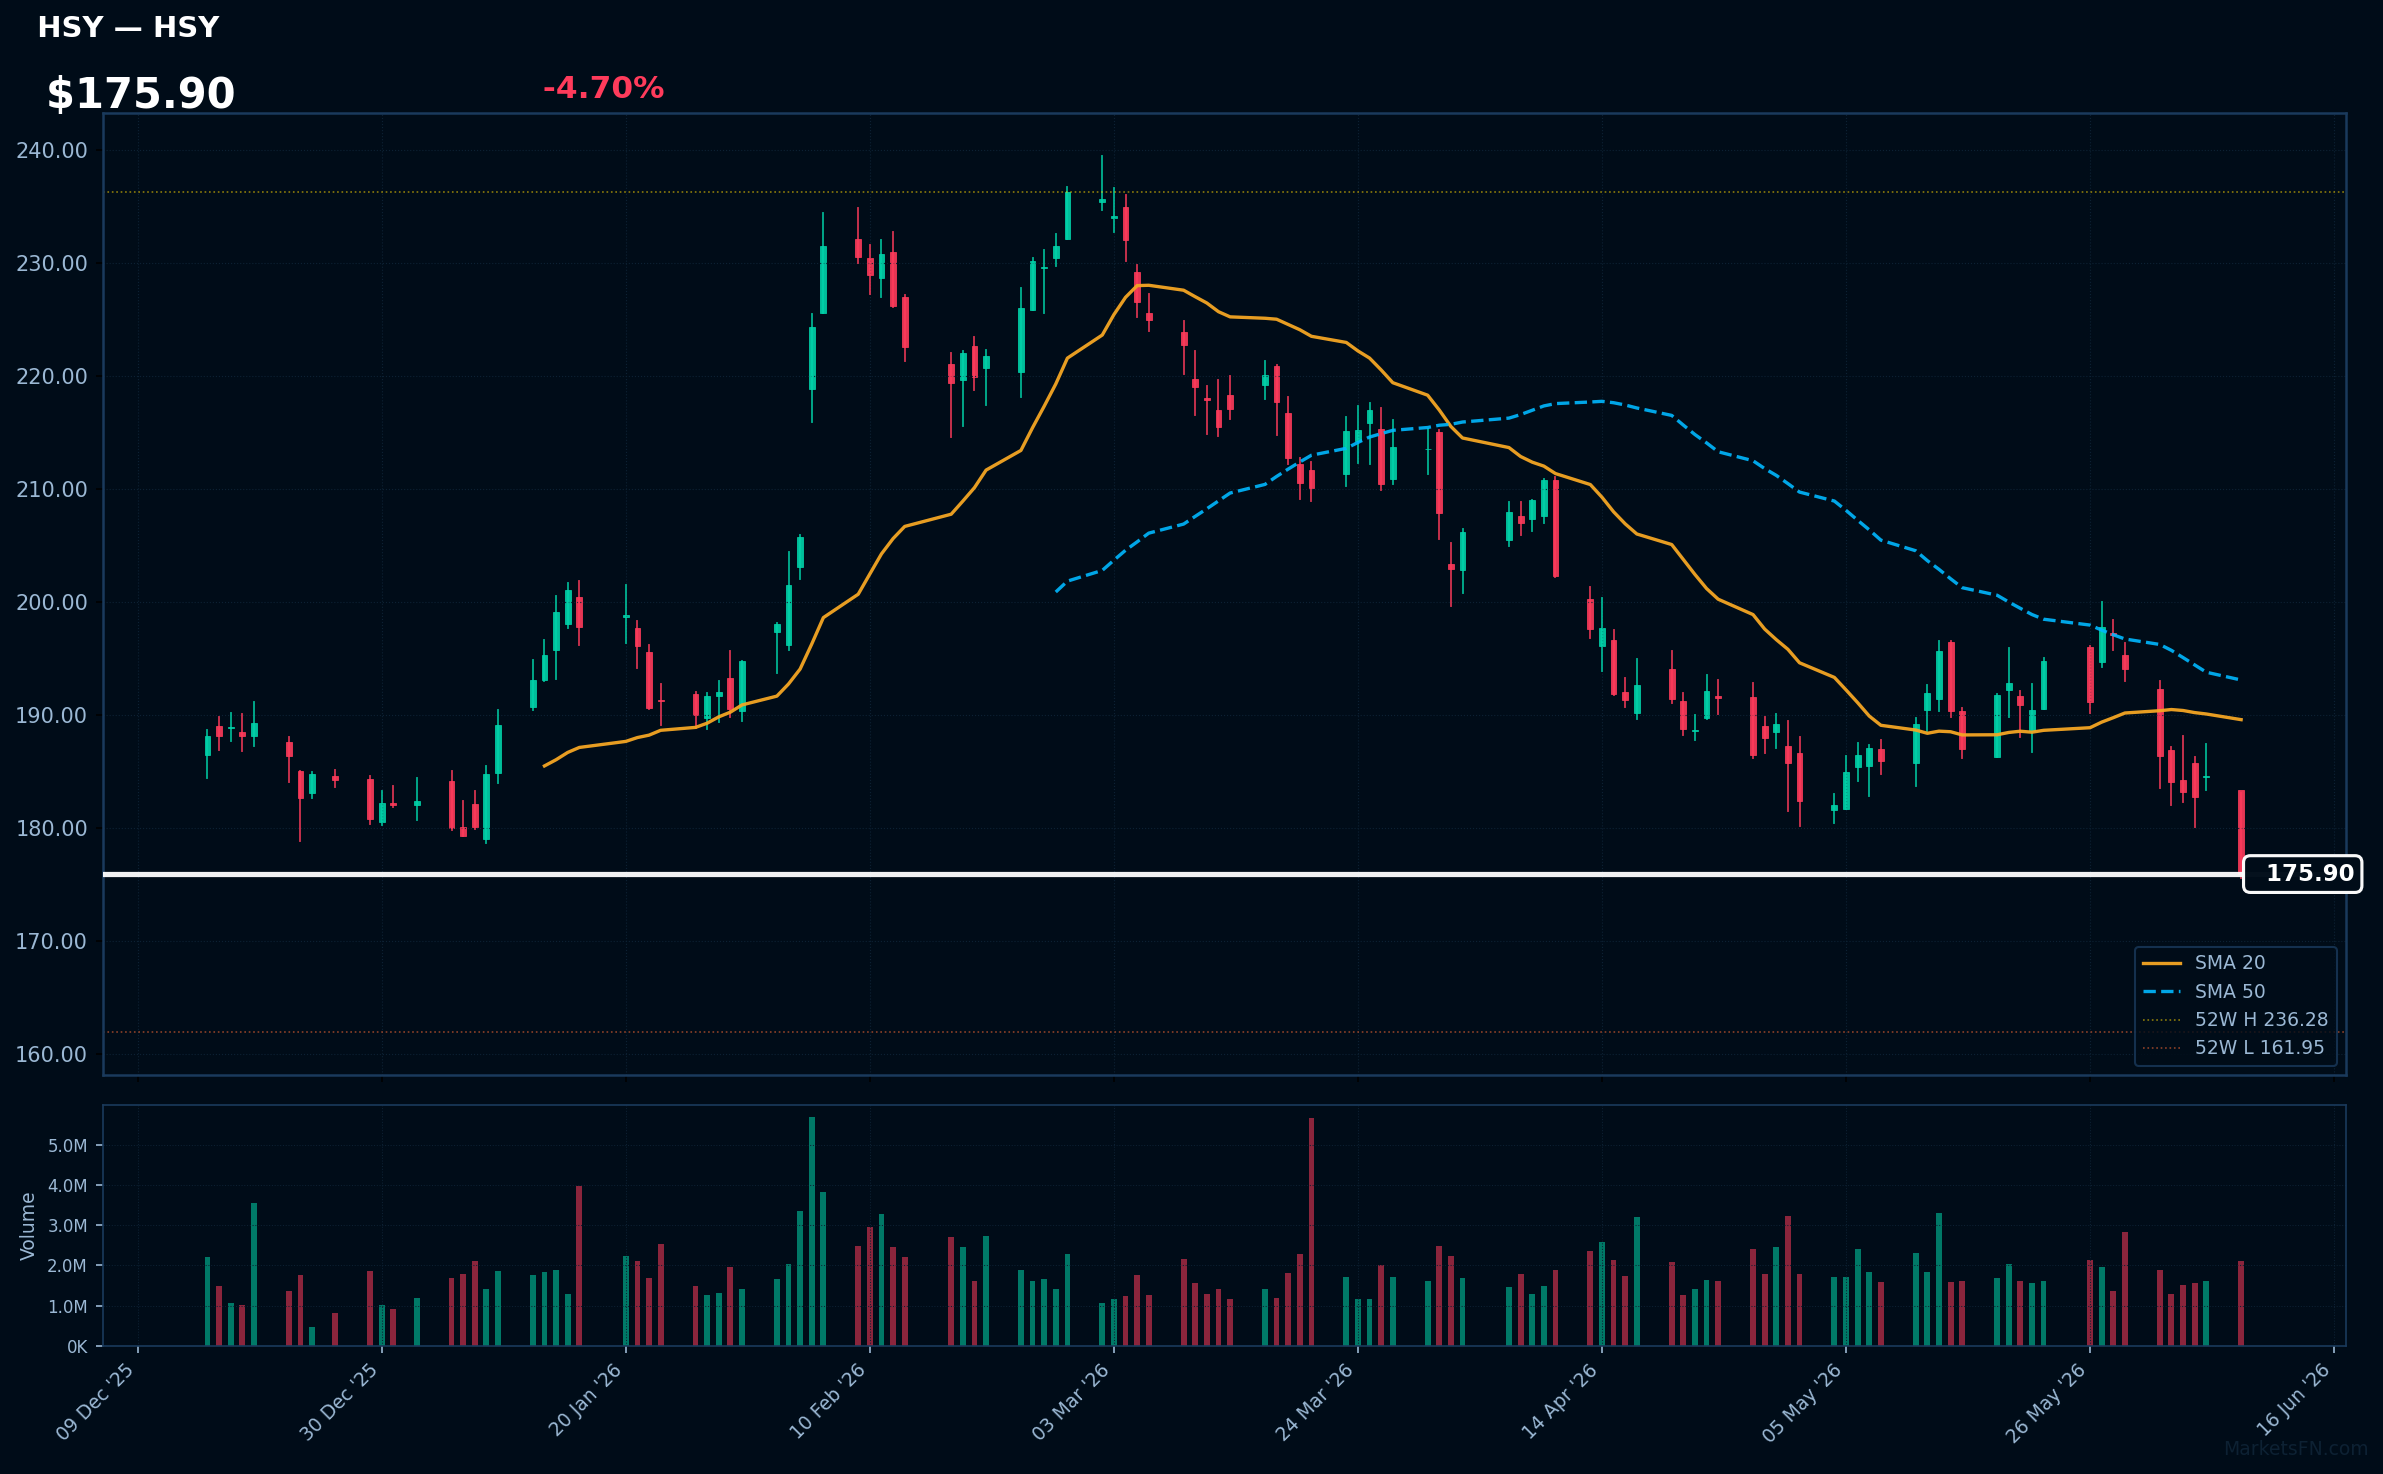Click the tallest green volume bar in February
The height and width of the screenshot is (1474, 2383).
click(812, 1231)
